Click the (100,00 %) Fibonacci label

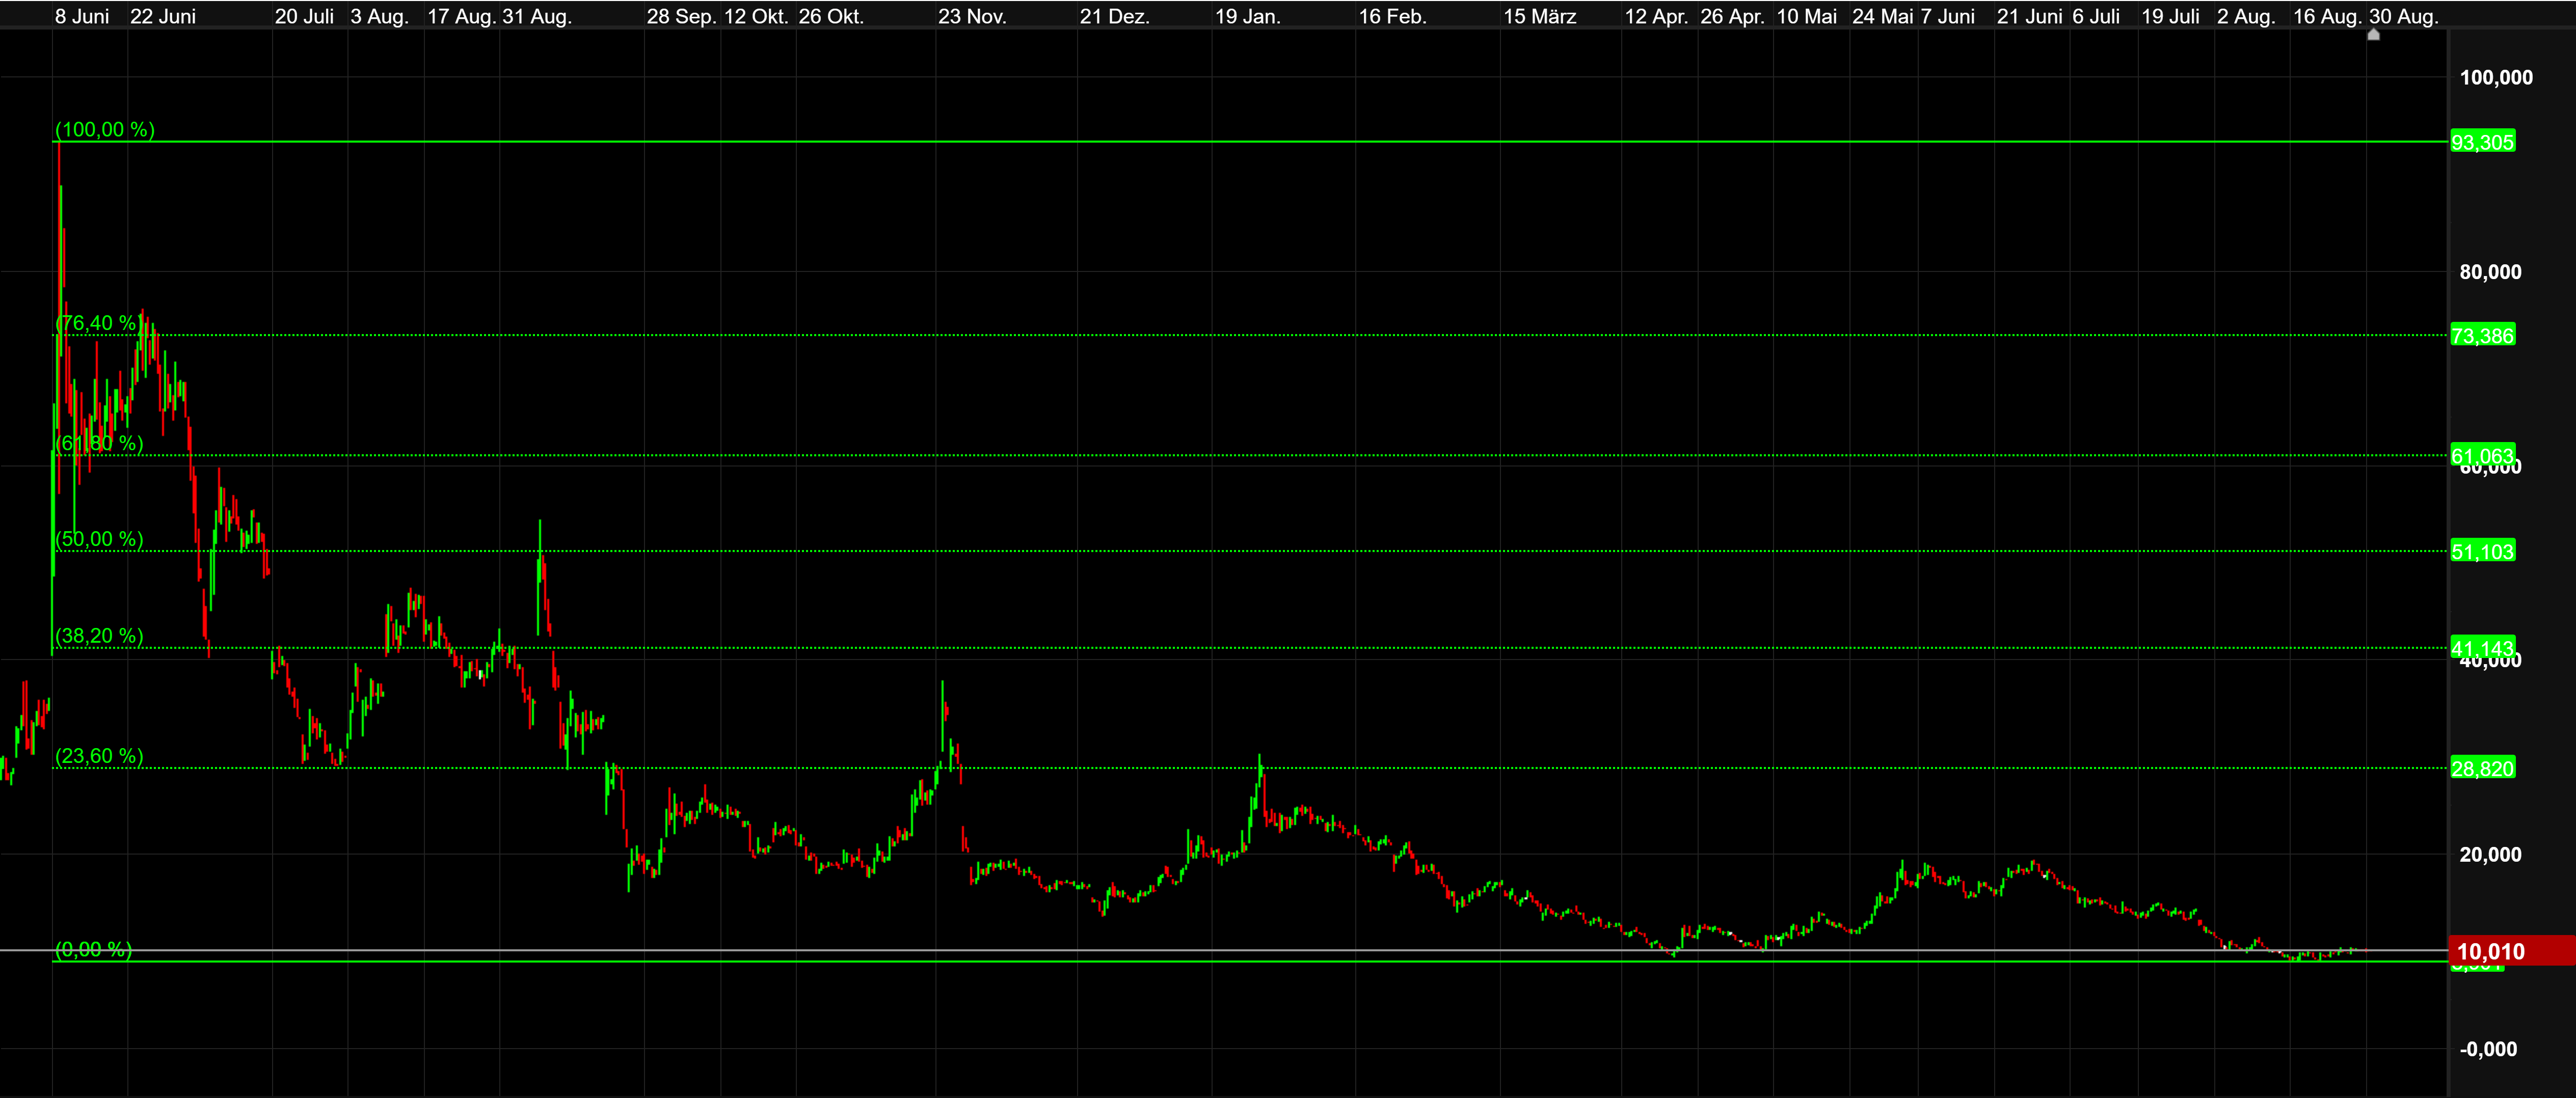(104, 129)
